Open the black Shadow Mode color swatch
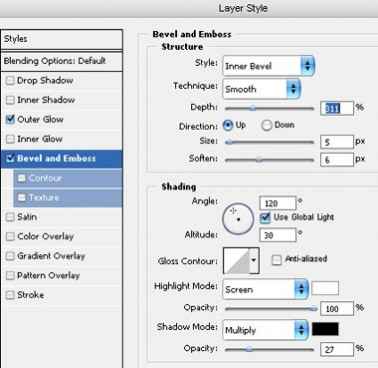 coord(325,329)
